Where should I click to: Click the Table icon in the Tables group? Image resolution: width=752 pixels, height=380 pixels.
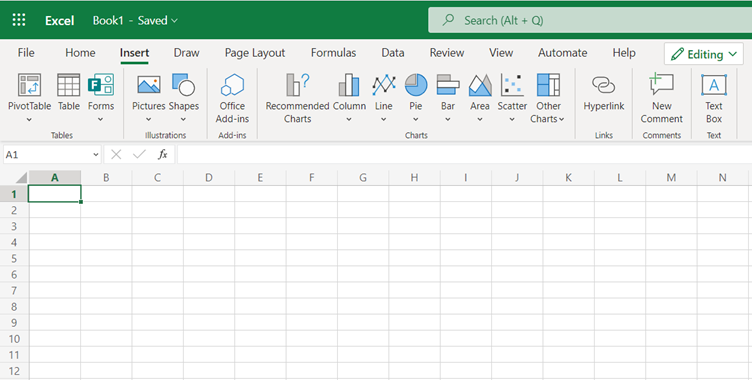pyautogui.click(x=69, y=85)
